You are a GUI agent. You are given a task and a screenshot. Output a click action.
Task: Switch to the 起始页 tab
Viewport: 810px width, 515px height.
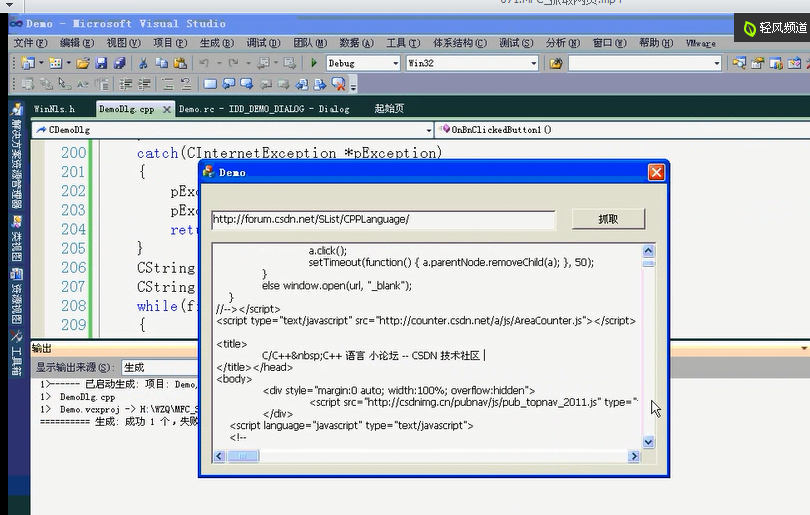tap(389, 108)
